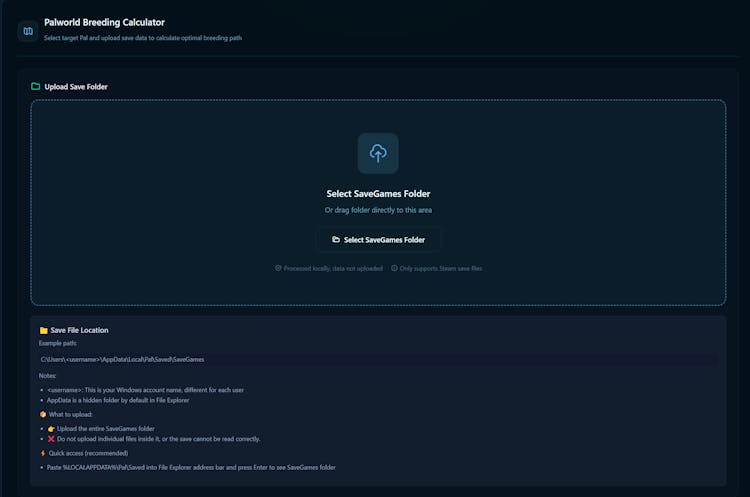750x497 pixels.
Task: Click the Palworld Breeding Calculator title
Action: pos(104,22)
